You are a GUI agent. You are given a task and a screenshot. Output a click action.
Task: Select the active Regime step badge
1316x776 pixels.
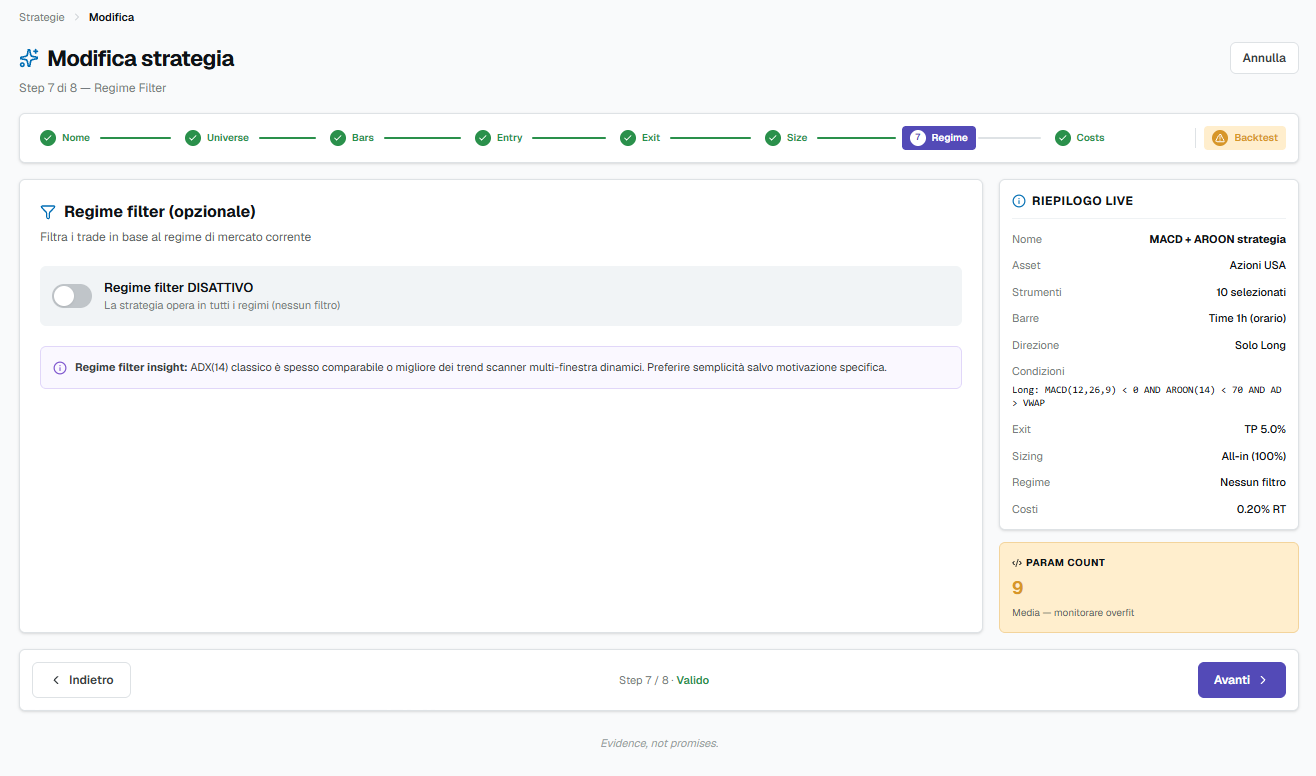[x=939, y=138]
